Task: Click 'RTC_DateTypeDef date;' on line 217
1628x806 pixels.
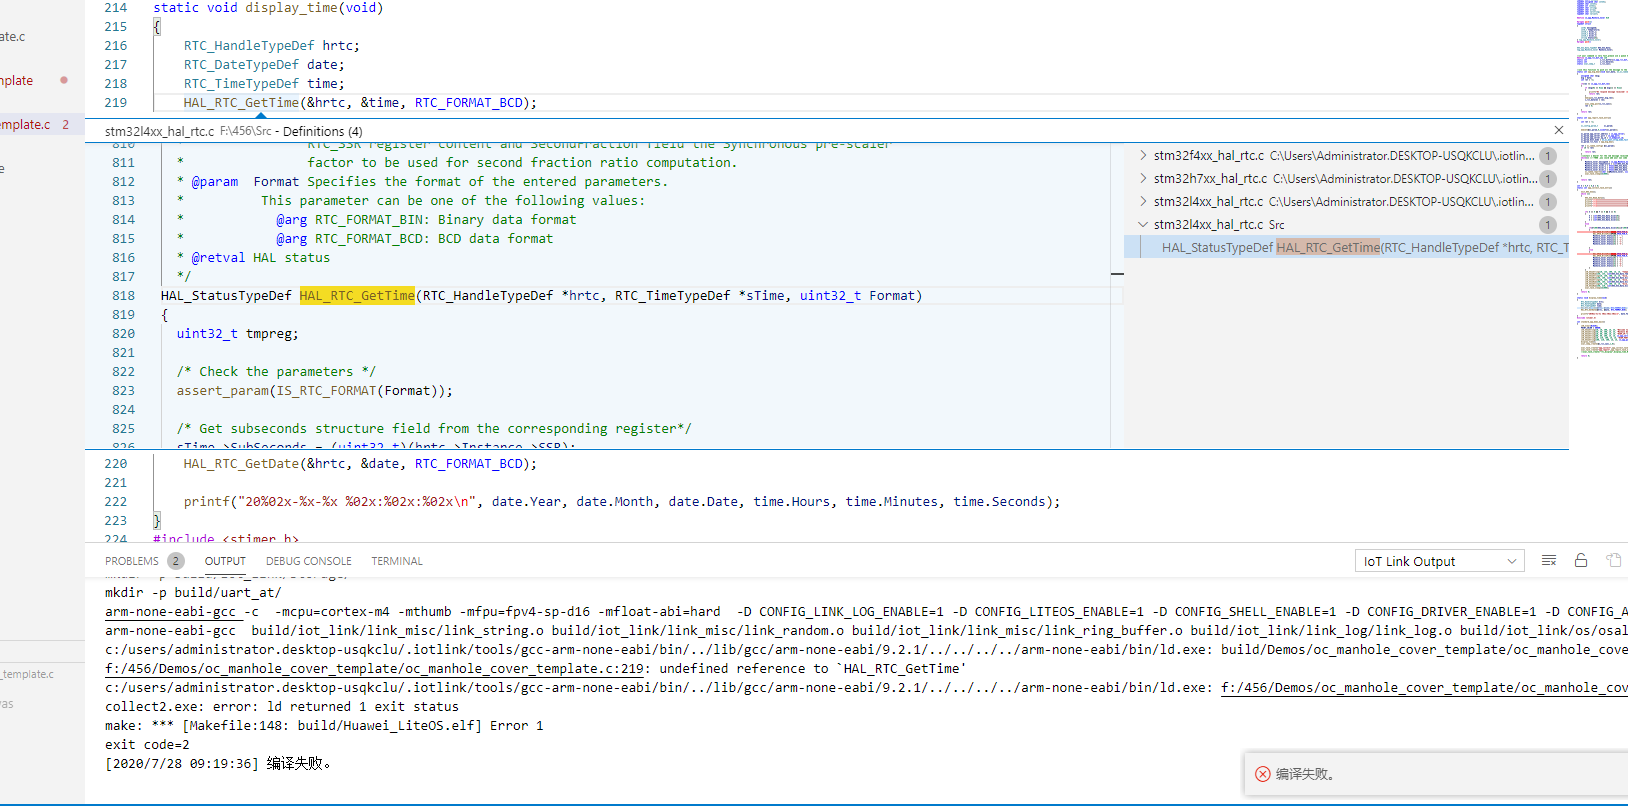Action: click(264, 65)
